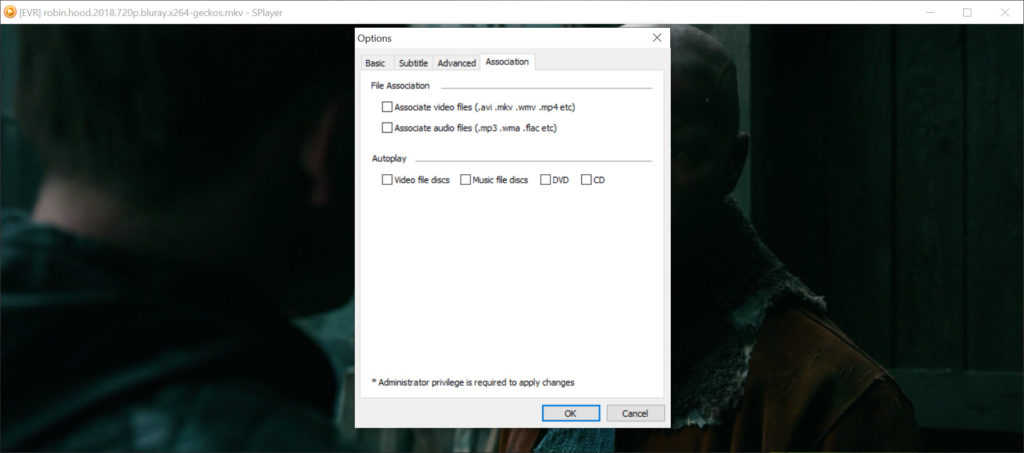The height and width of the screenshot is (453, 1024).
Task: Enable Associate audio files checkbox
Action: 387,128
